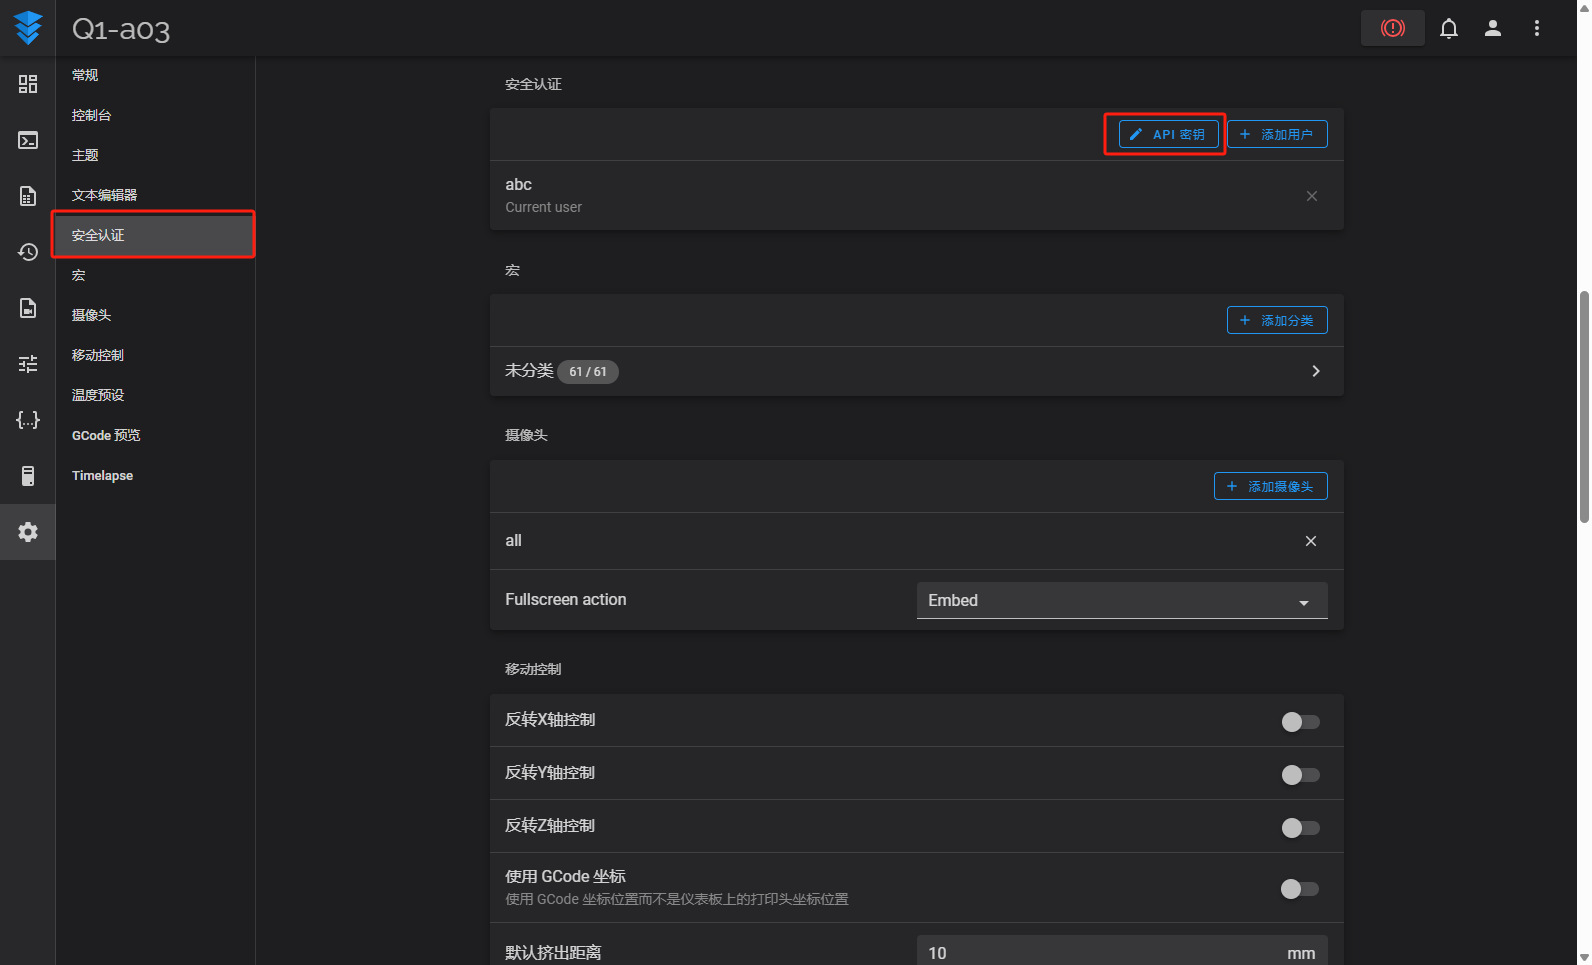
Task: Toggle 使用 GCode 坐标 switch
Action: click(1300, 889)
